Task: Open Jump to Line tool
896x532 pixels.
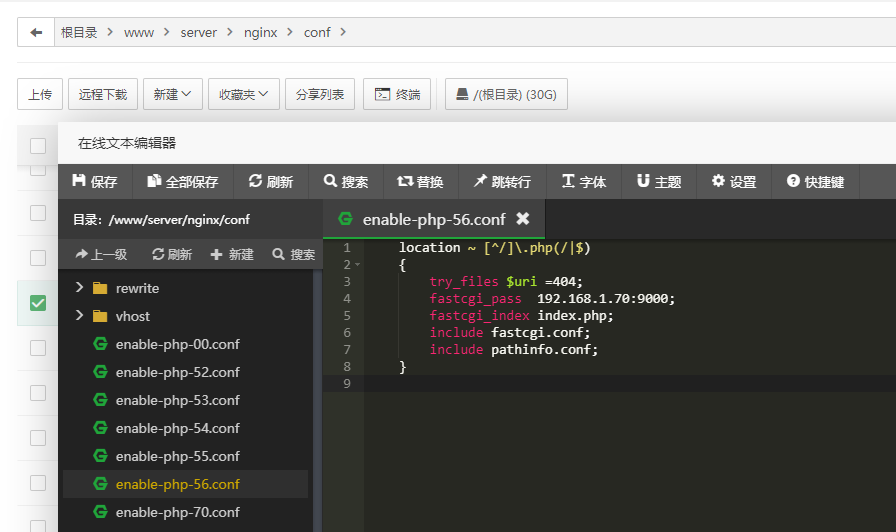Action: tap(502, 182)
